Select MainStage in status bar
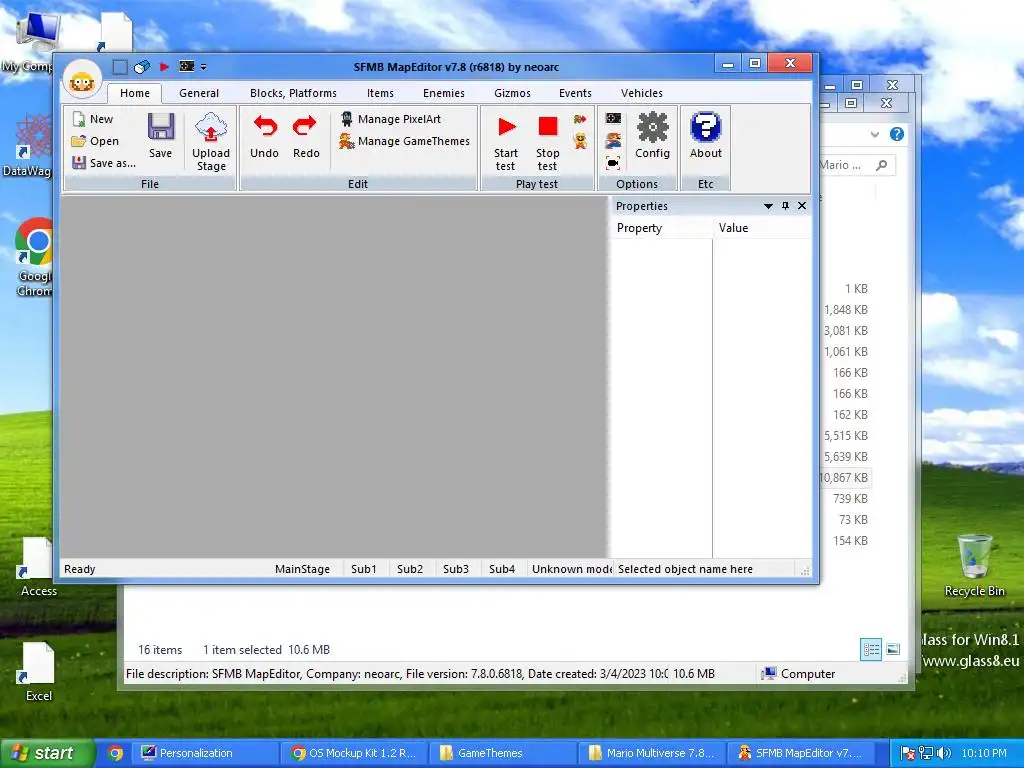Viewport: 1024px width, 768px height. pos(302,569)
